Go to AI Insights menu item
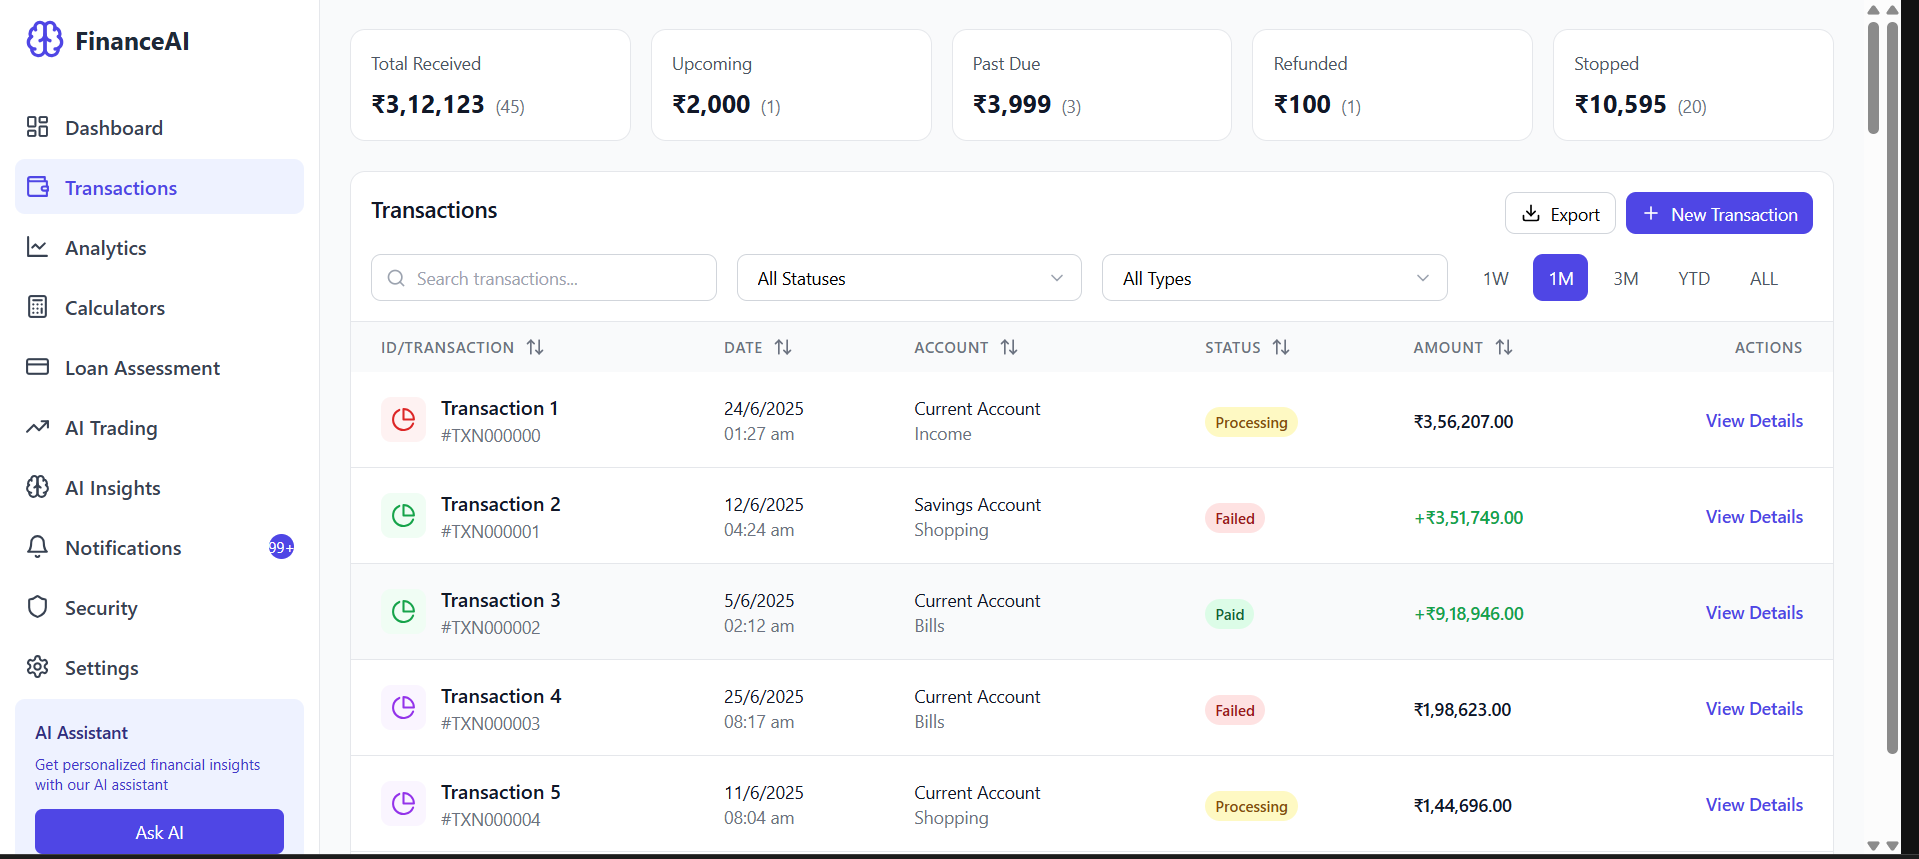The width and height of the screenshot is (1919, 859). (112, 488)
